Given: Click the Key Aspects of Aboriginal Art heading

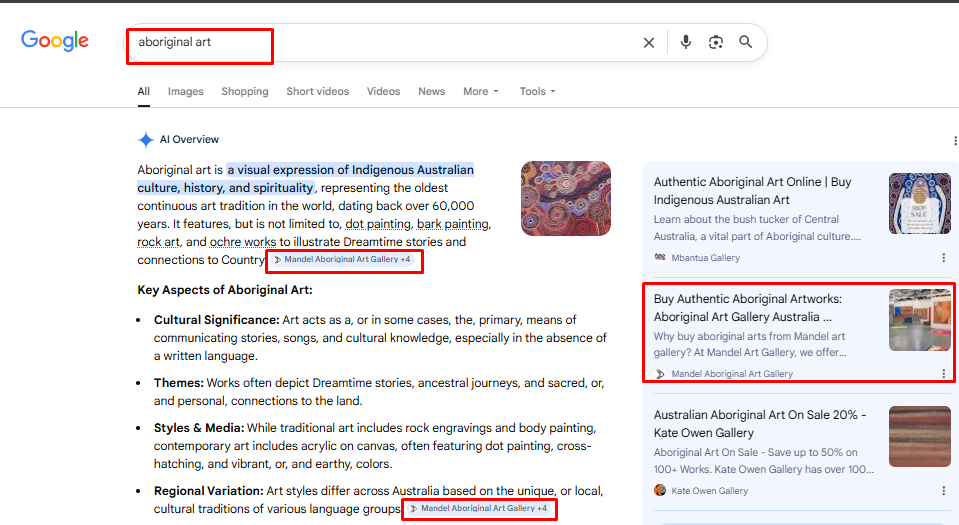Looking at the screenshot, I should click(224, 290).
